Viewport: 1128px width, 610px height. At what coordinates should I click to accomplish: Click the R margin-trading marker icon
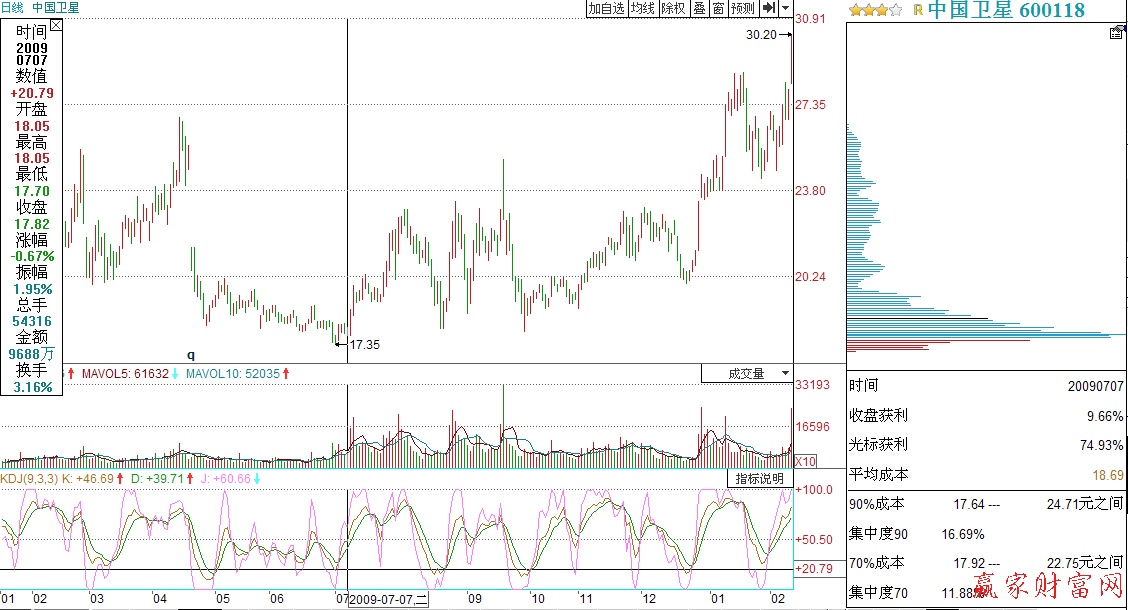917,10
